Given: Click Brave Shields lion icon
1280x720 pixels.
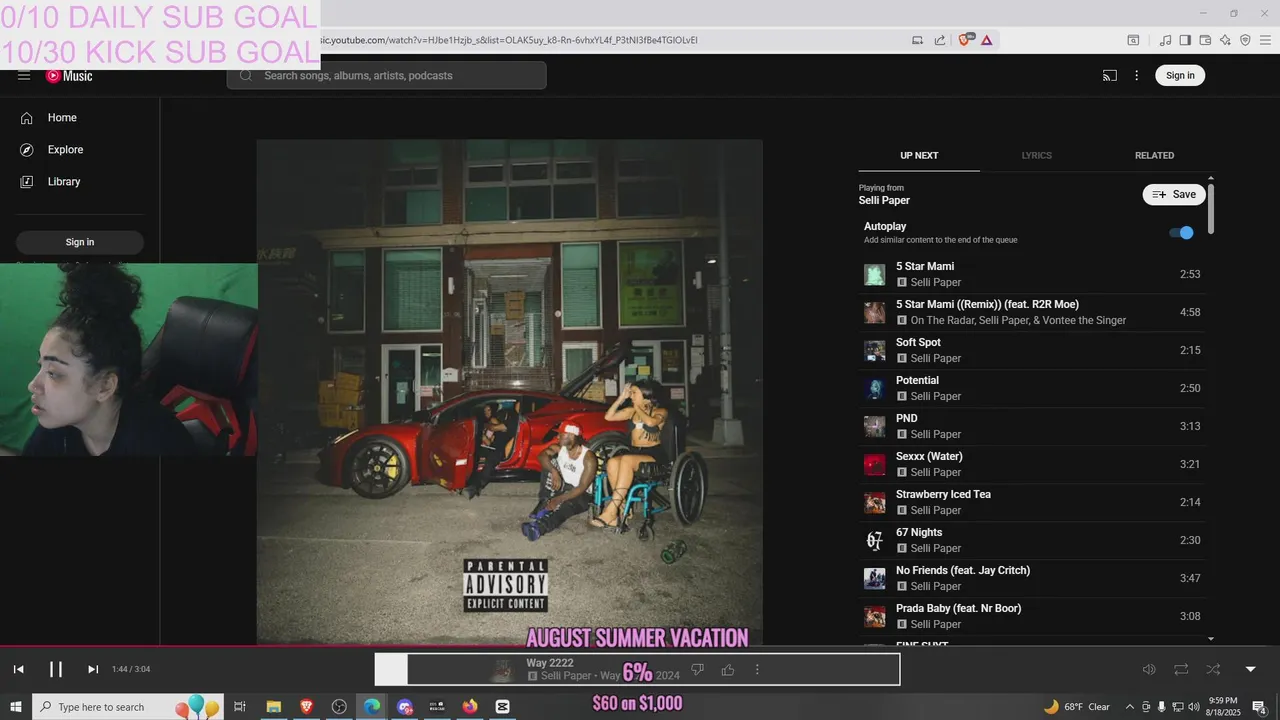Looking at the screenshot, I should pos(965,40).
